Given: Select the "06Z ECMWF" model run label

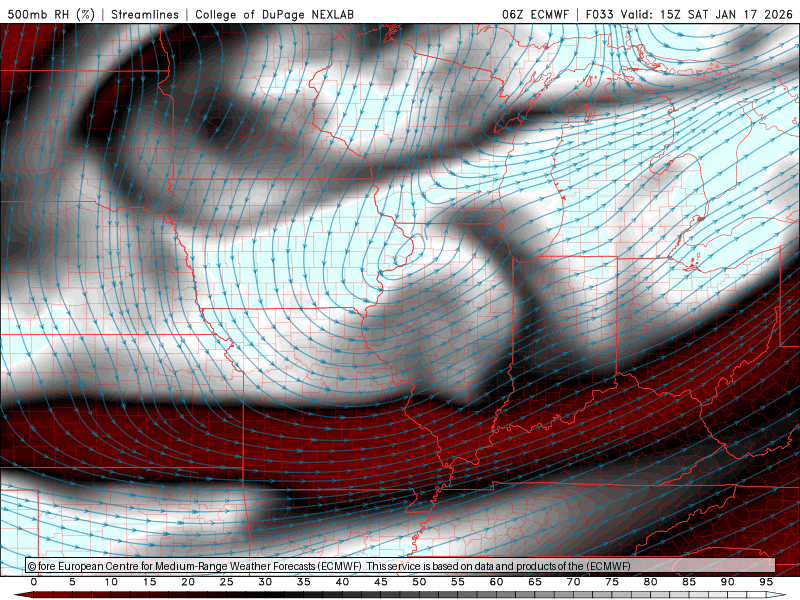Looking at the screenshot, I should coord(535,14).
